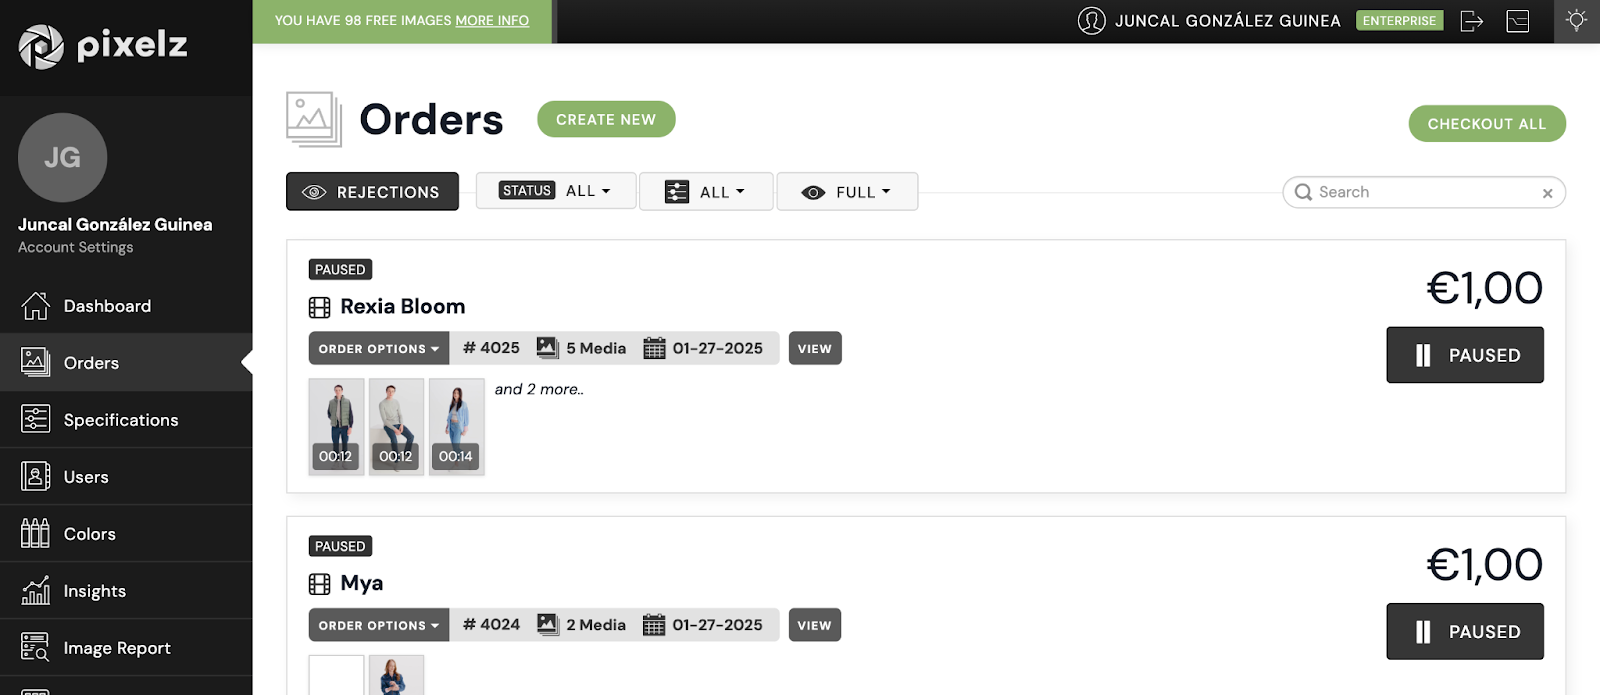The height and width of the screenshot is (695, 1600).
Task: Click the pixelz logo icon
Action: tap(41, 46)
